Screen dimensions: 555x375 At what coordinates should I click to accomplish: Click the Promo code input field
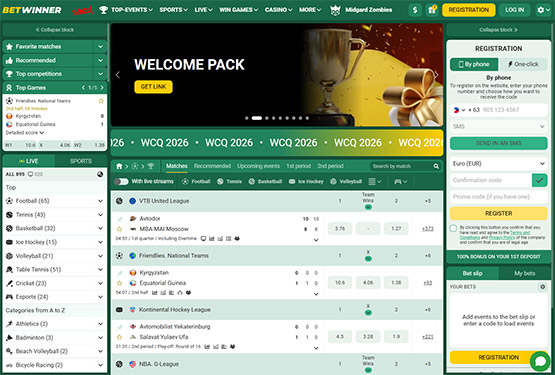(498, 197)
